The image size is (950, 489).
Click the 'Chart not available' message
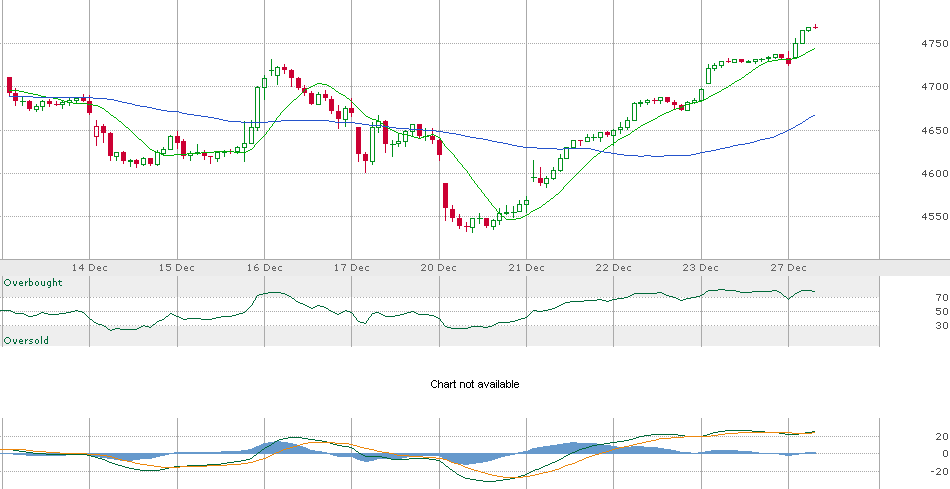(475, 384)
